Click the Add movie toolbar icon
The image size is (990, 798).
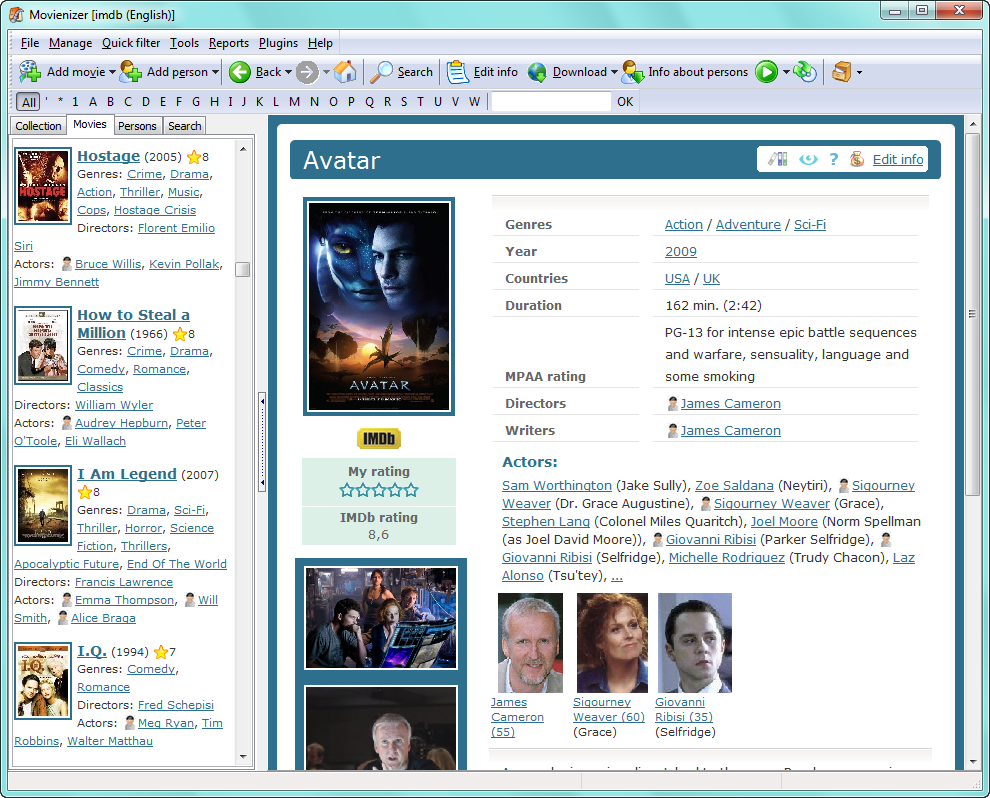click(x=30, y=72)
